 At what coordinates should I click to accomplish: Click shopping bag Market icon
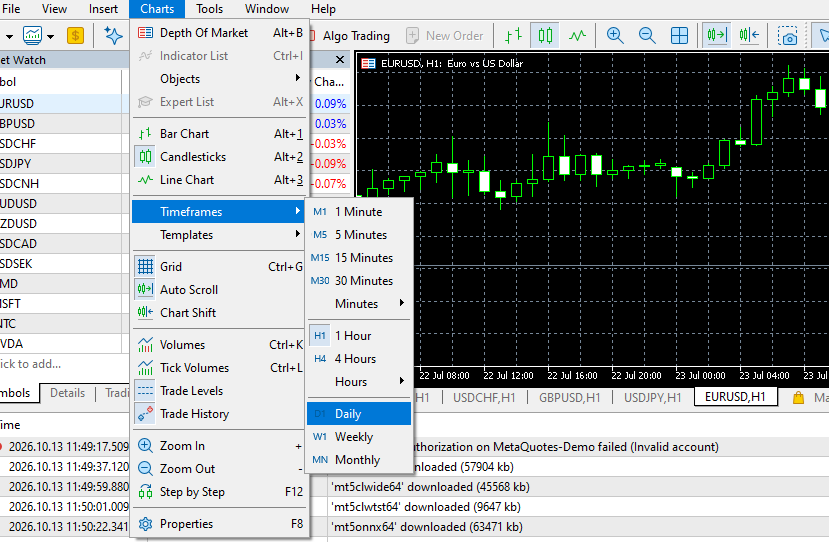pos(798,398)
